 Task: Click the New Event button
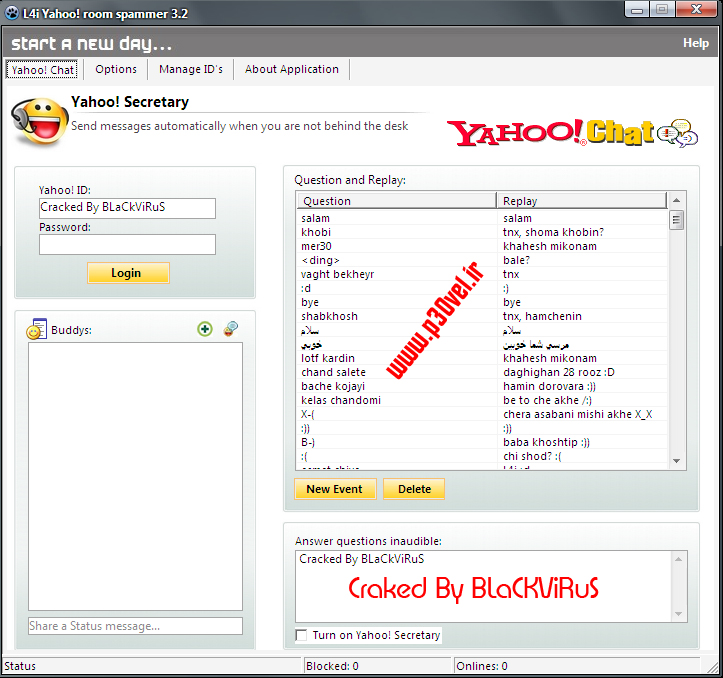[x=335, y=489]
